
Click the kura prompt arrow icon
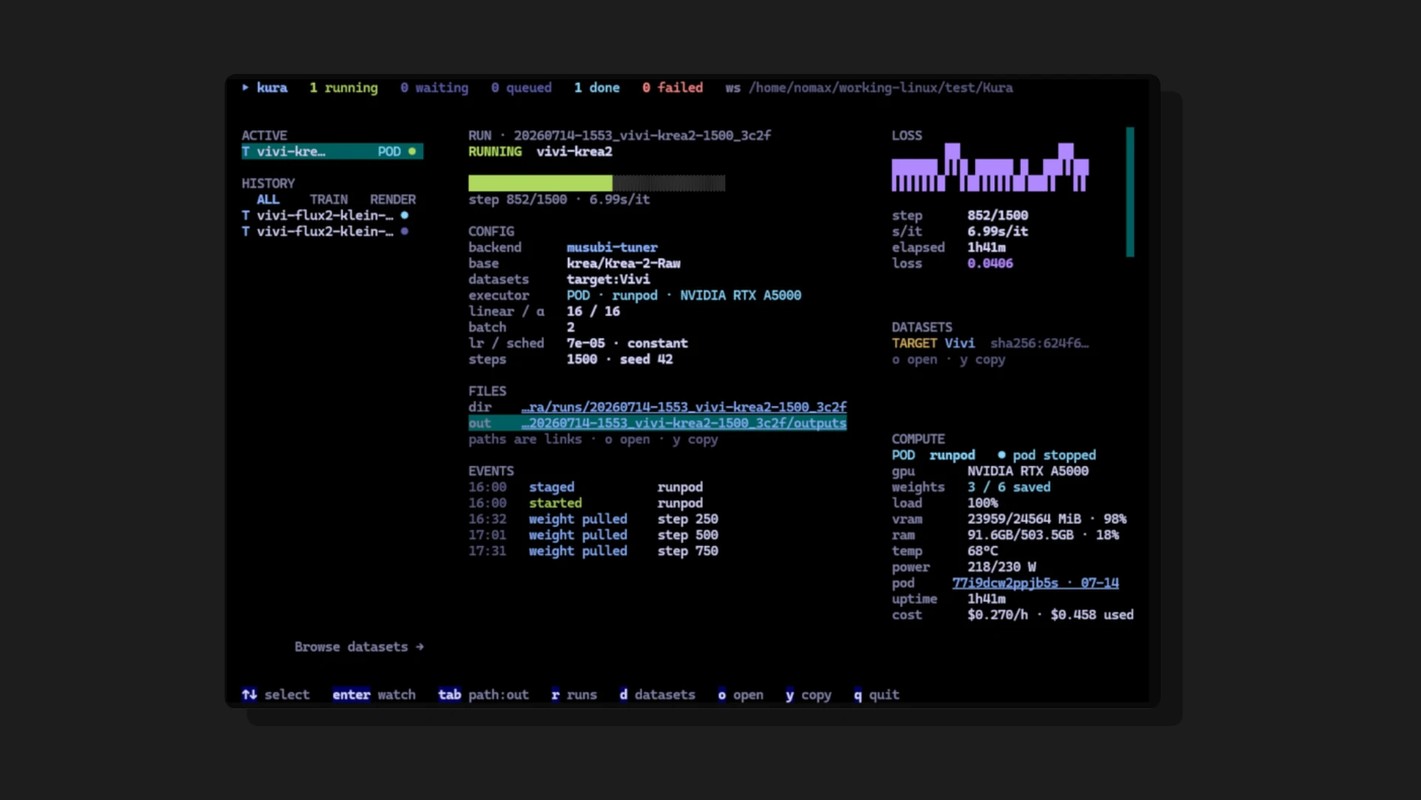[x=245, y=88]
